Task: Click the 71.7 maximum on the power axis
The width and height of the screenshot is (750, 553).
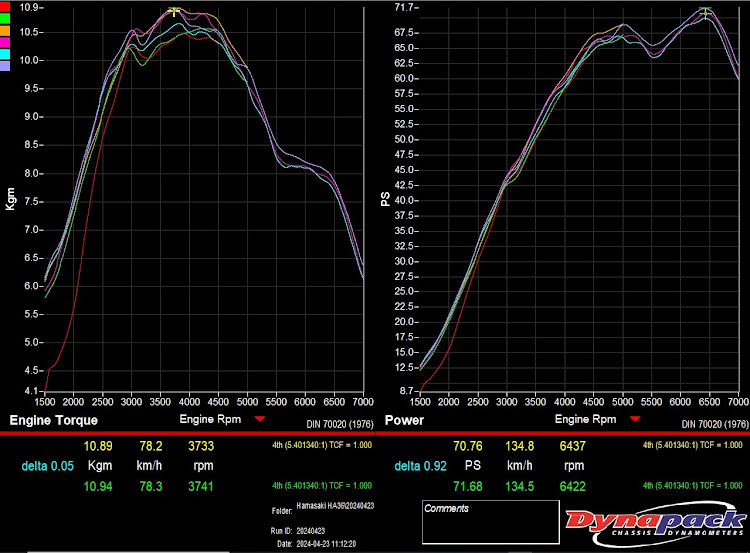Action: tap(406, 8)
